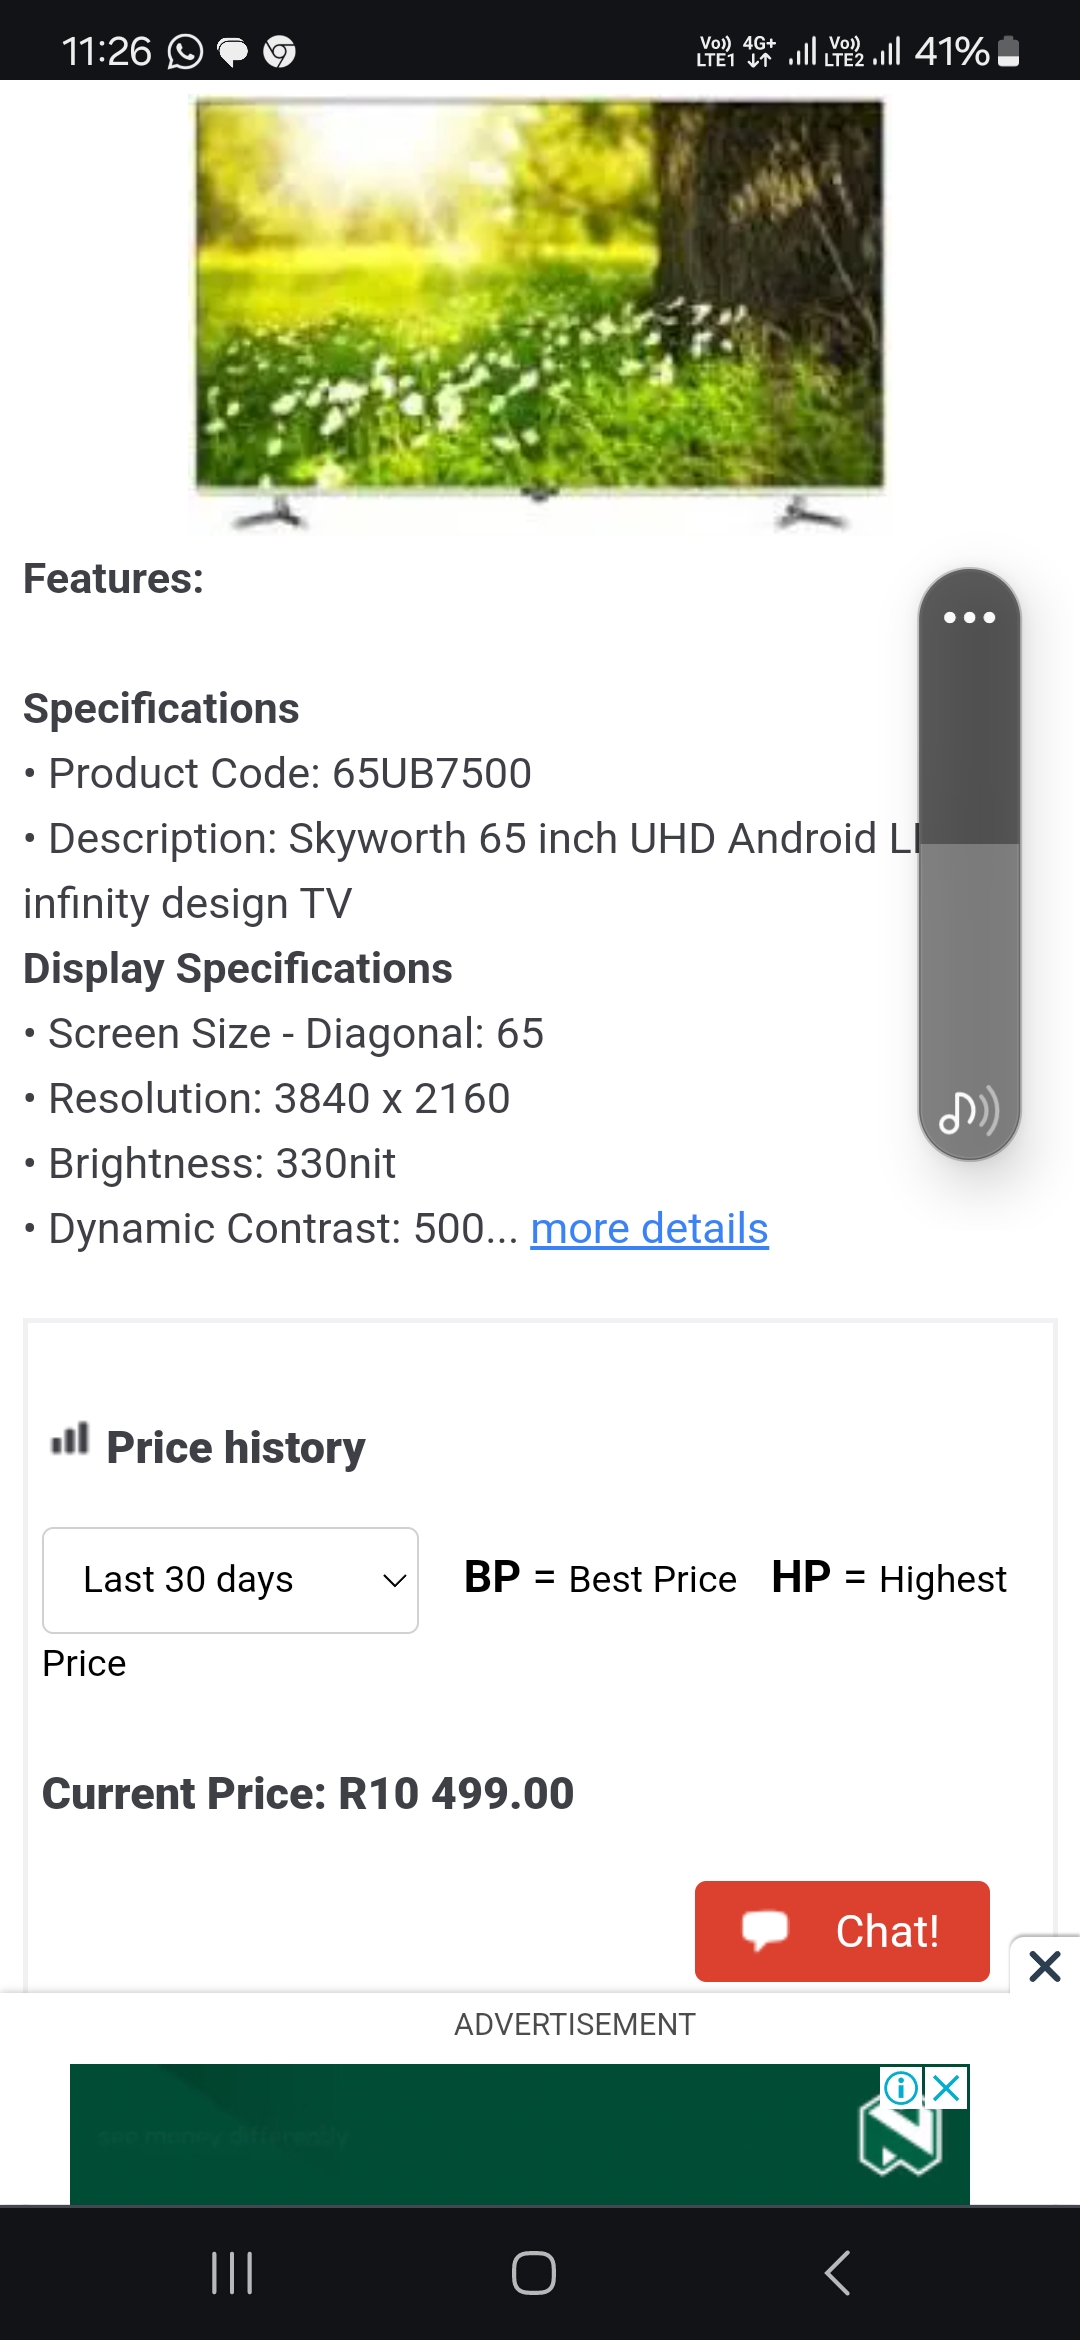Open the WhatsApp notification icon

185,51
